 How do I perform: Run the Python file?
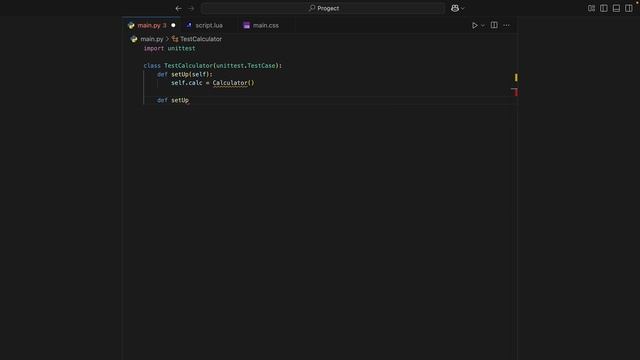point(474,25)
